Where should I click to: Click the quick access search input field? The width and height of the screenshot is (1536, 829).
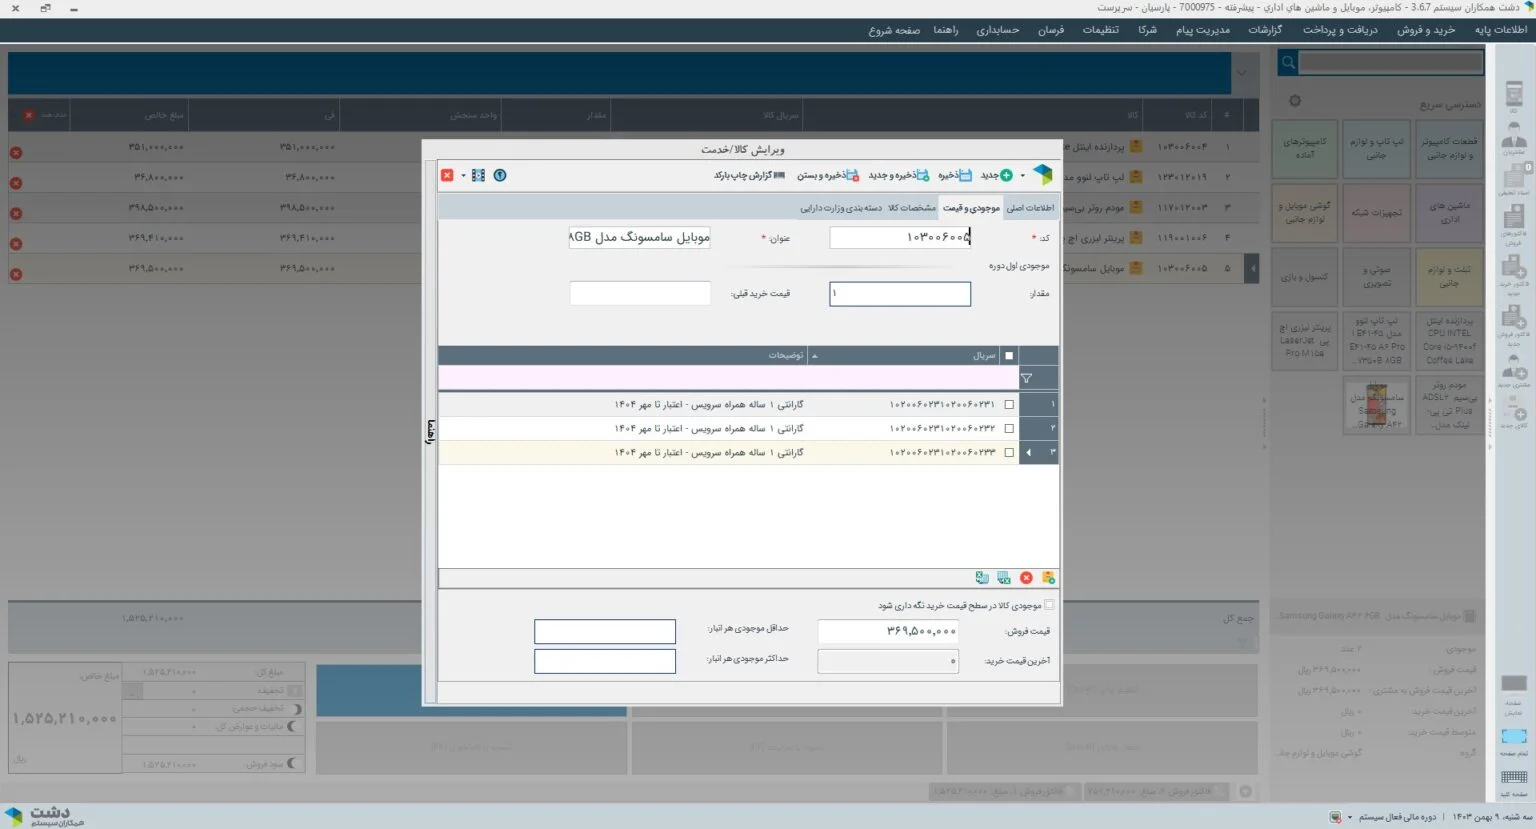tap(1391, 63)
